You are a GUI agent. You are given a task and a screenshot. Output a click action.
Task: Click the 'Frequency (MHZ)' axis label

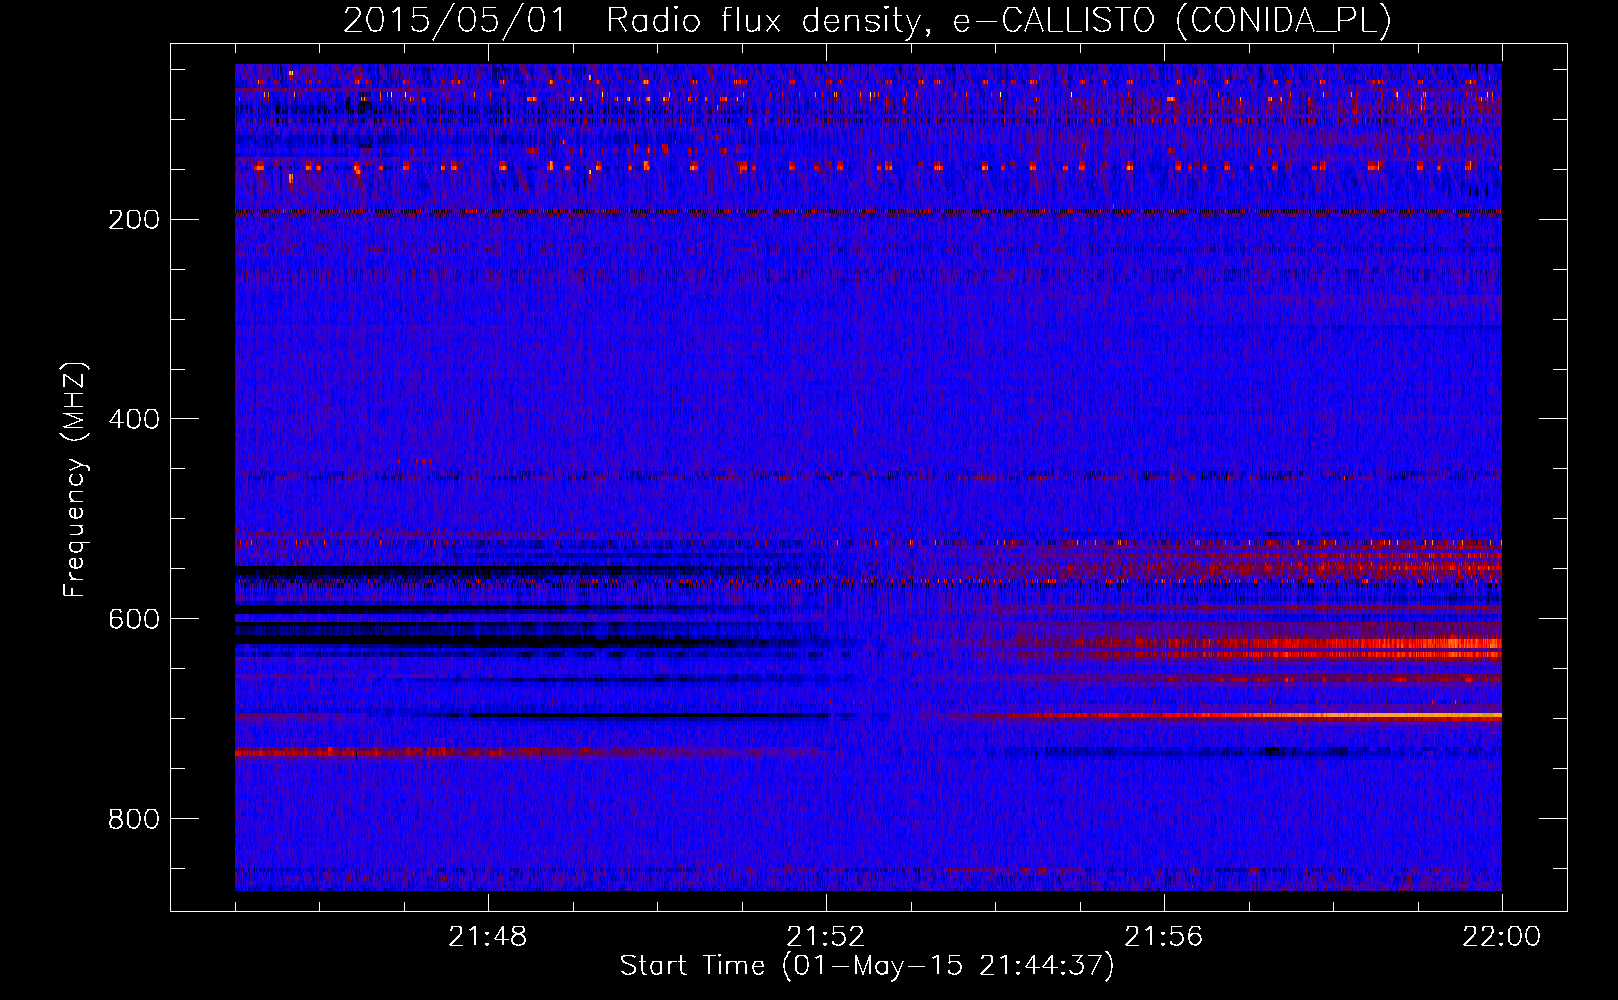point(75,480)
